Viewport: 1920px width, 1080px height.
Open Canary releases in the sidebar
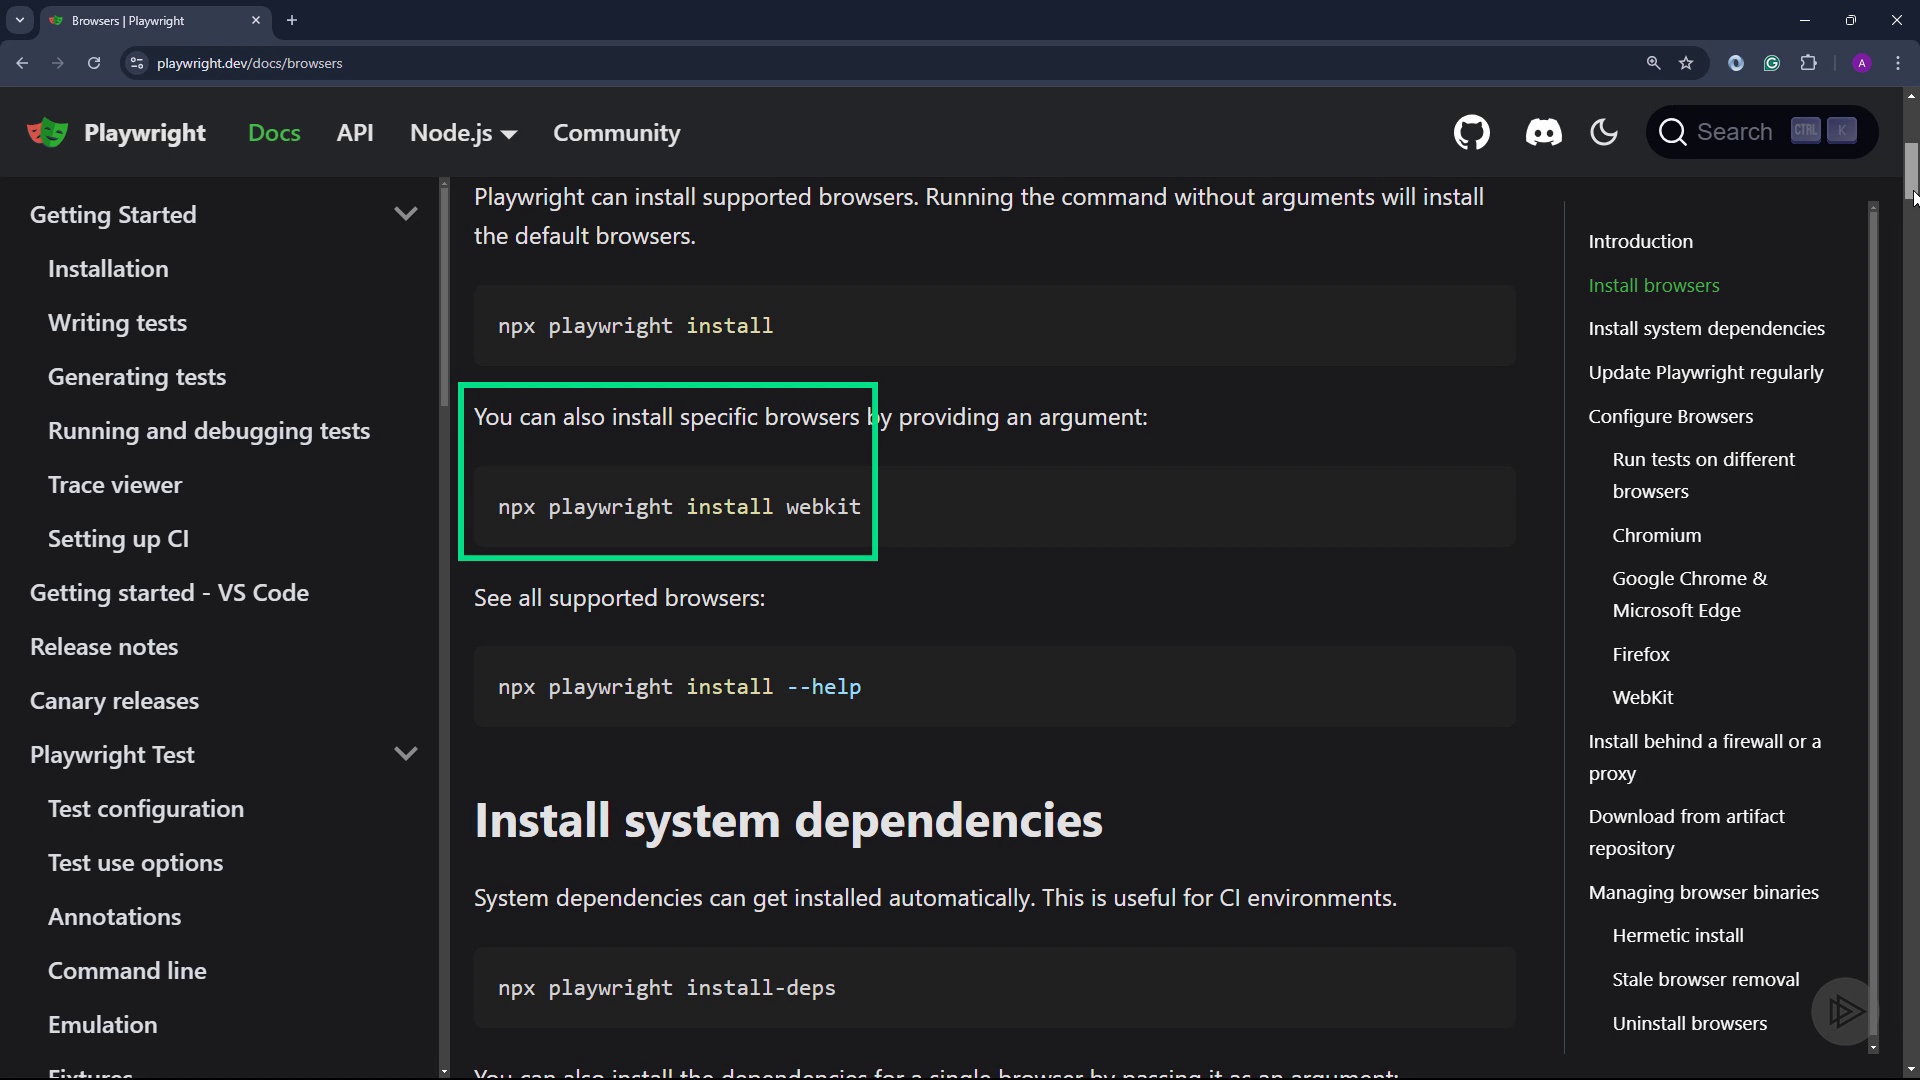pyautogui.click(x=114, y=701)
